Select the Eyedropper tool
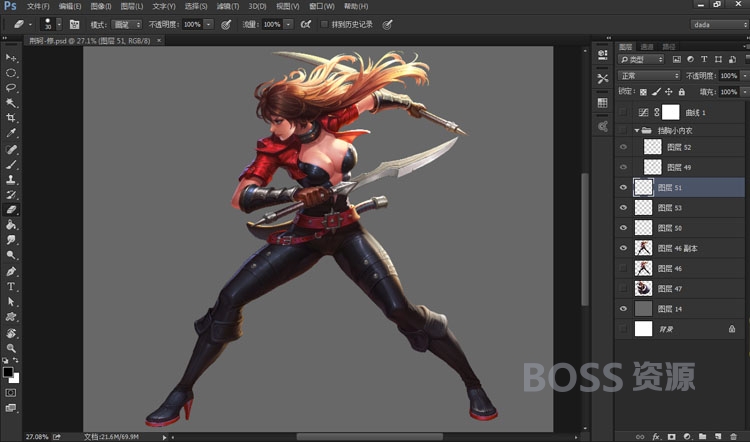The image size is (750, 442). 11,133
